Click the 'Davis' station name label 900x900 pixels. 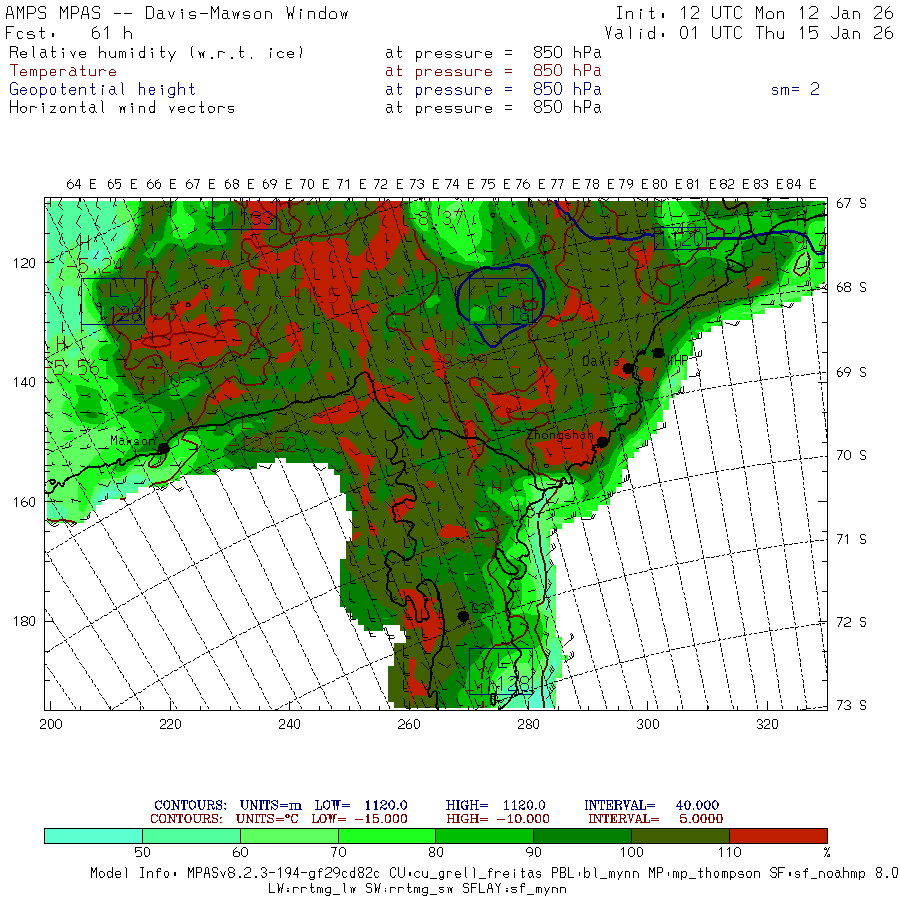tap(600, 362)
